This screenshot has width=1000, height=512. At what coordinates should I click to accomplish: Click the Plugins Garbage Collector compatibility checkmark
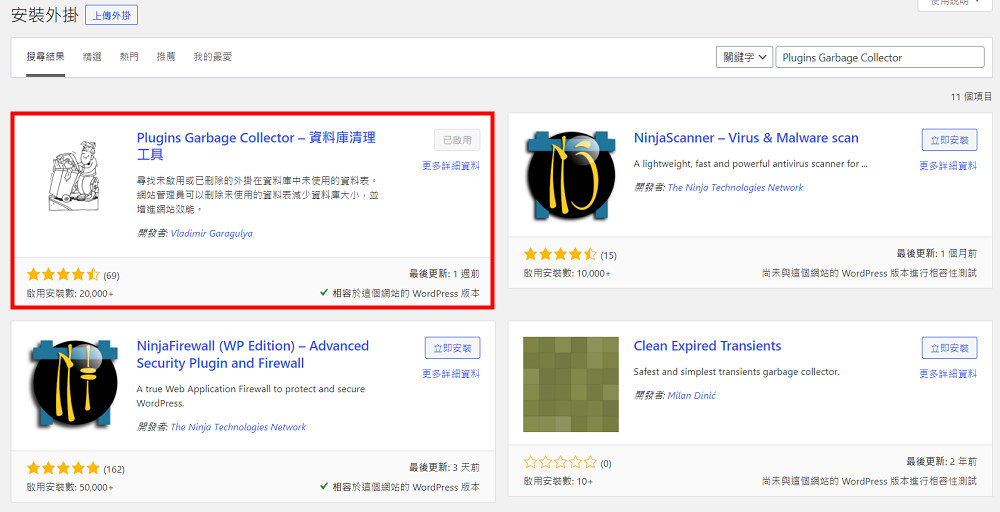(x=324, y=293)
